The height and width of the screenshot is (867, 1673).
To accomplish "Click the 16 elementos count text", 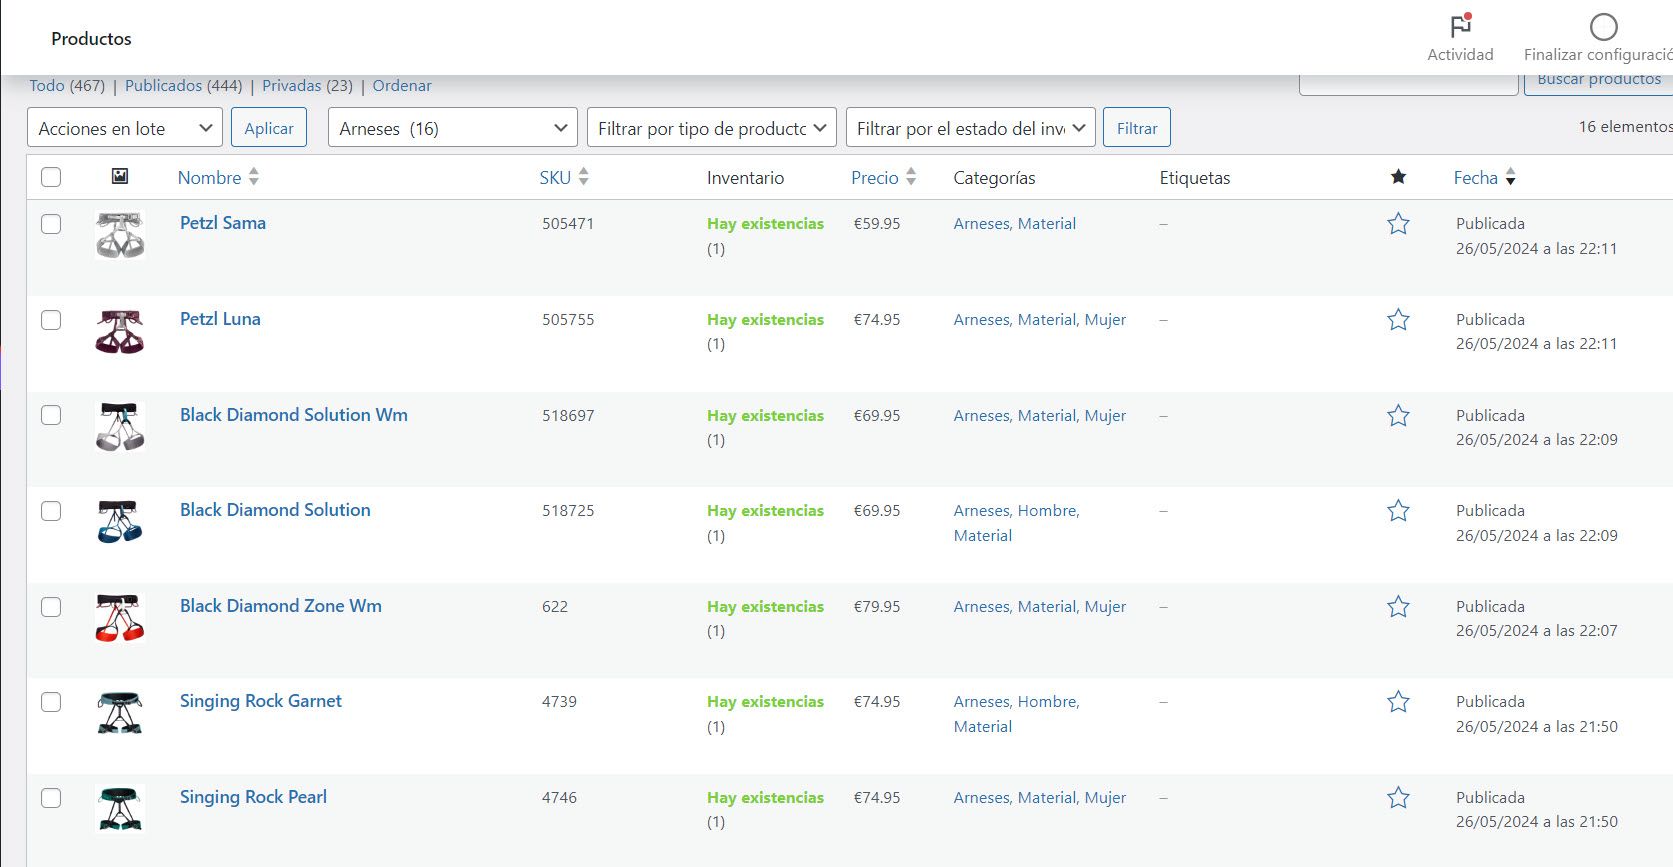I will (x=1625, y=127).
